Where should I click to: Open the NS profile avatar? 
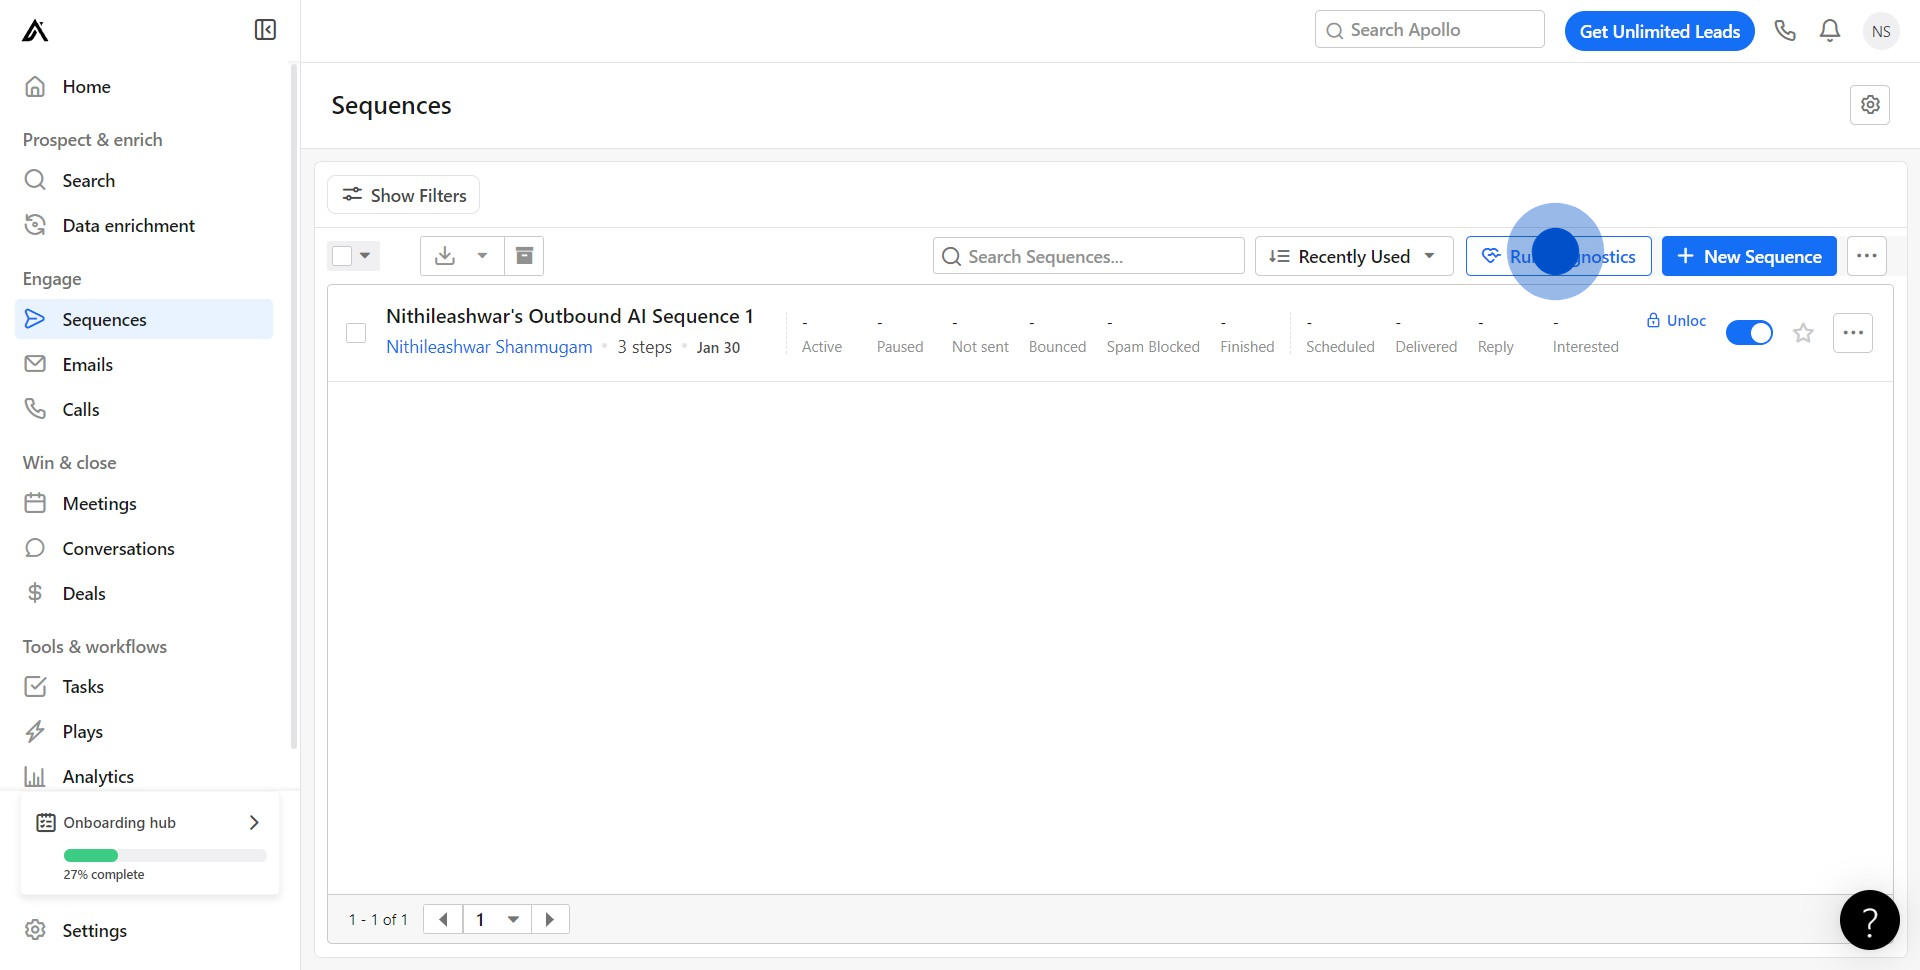coord(1881,31)
